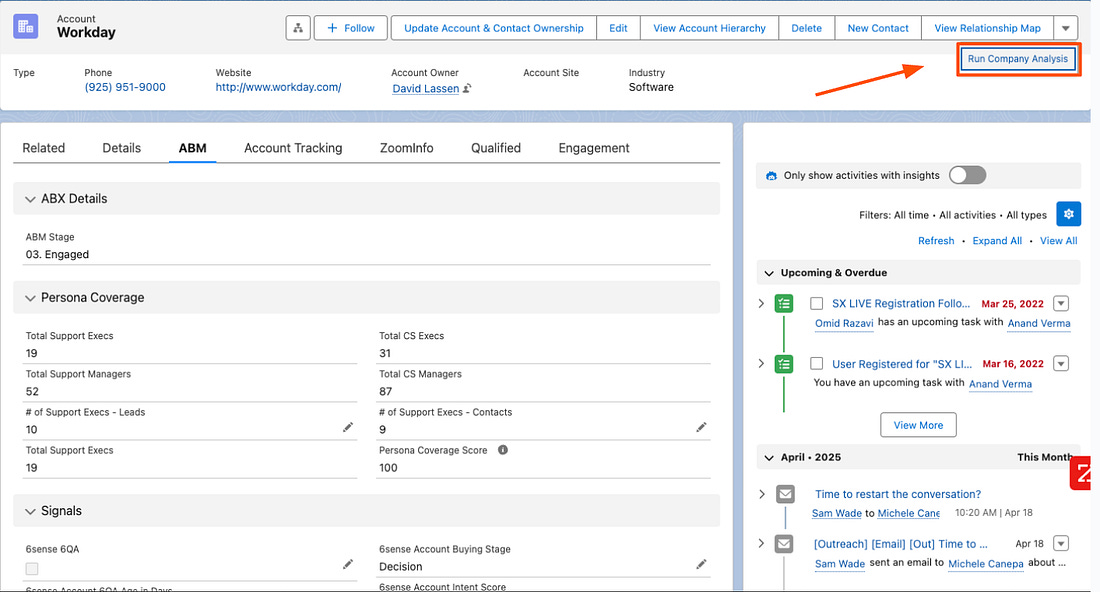Open the Qualified tab

pos(496,148)
